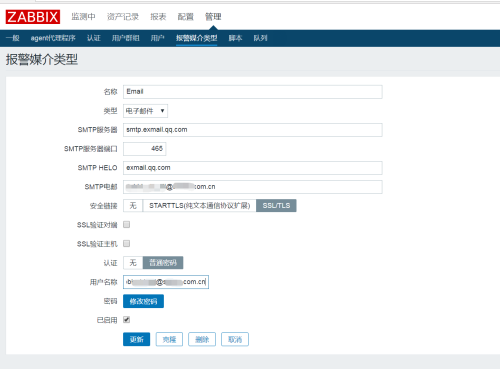The image size is (500, 369).
Task: Edit the SMTP port field 465
Action: [x=145, y=149]
